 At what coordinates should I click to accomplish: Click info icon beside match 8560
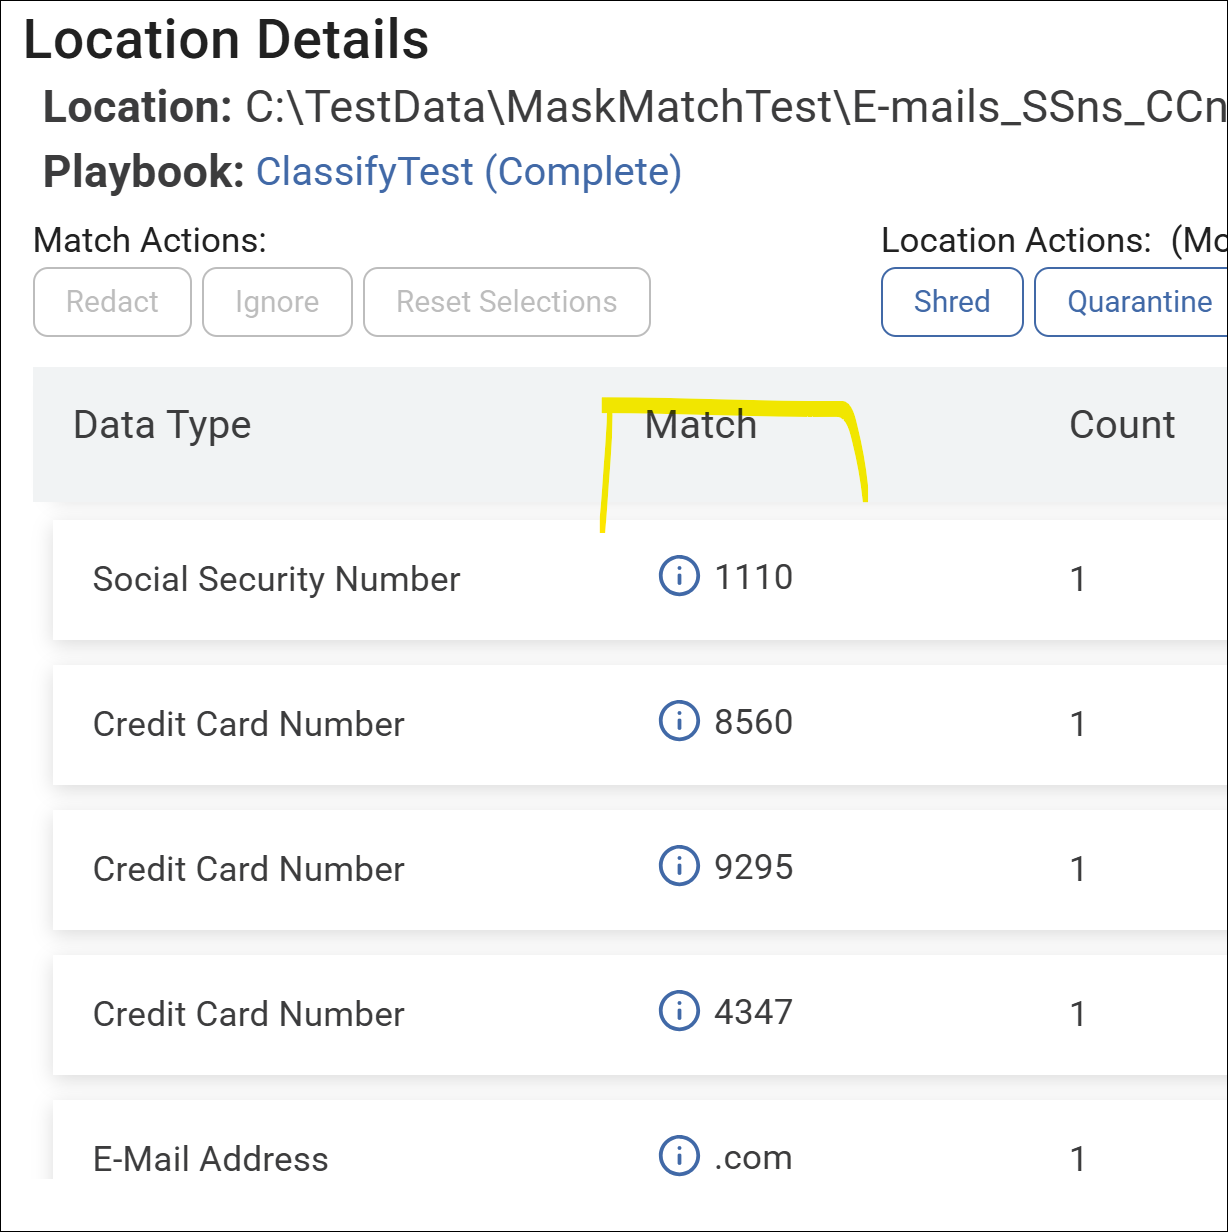pos(679,721)
